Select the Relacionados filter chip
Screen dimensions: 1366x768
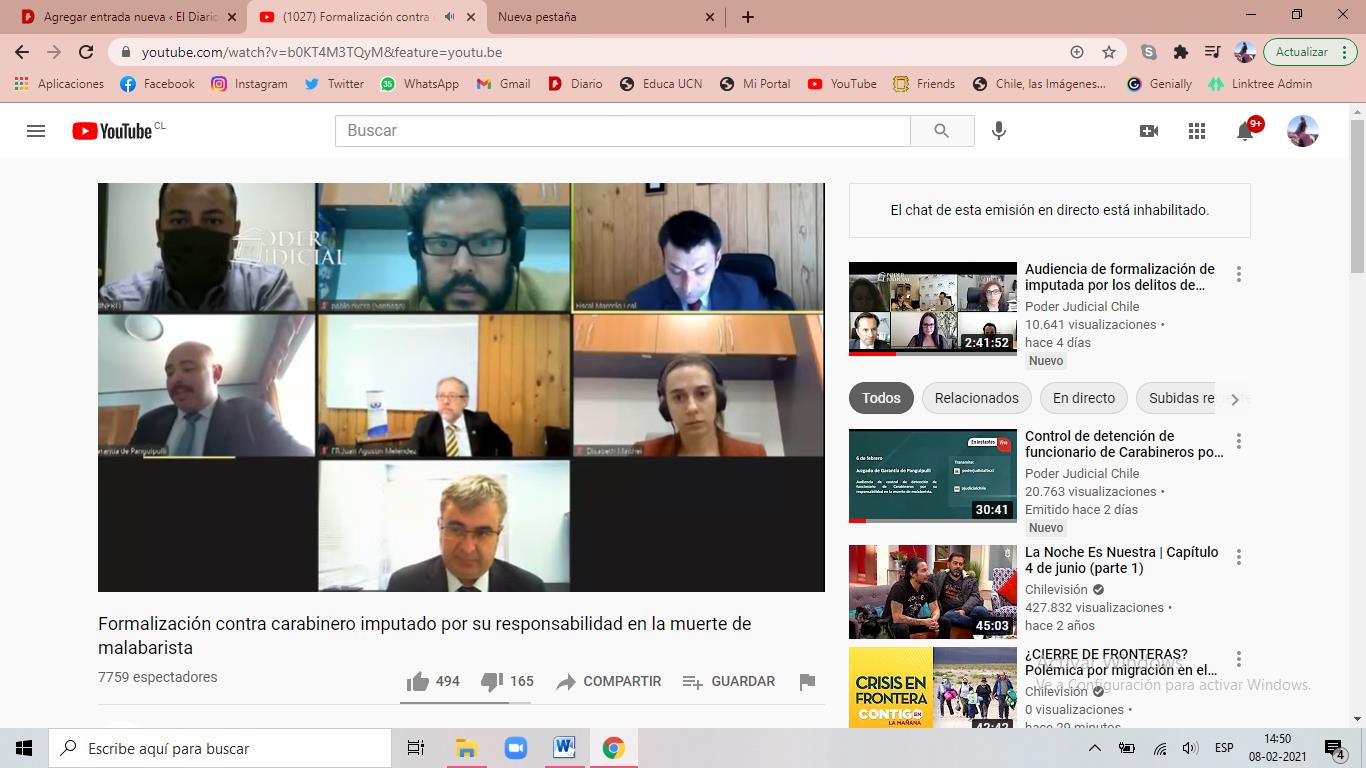977,398
